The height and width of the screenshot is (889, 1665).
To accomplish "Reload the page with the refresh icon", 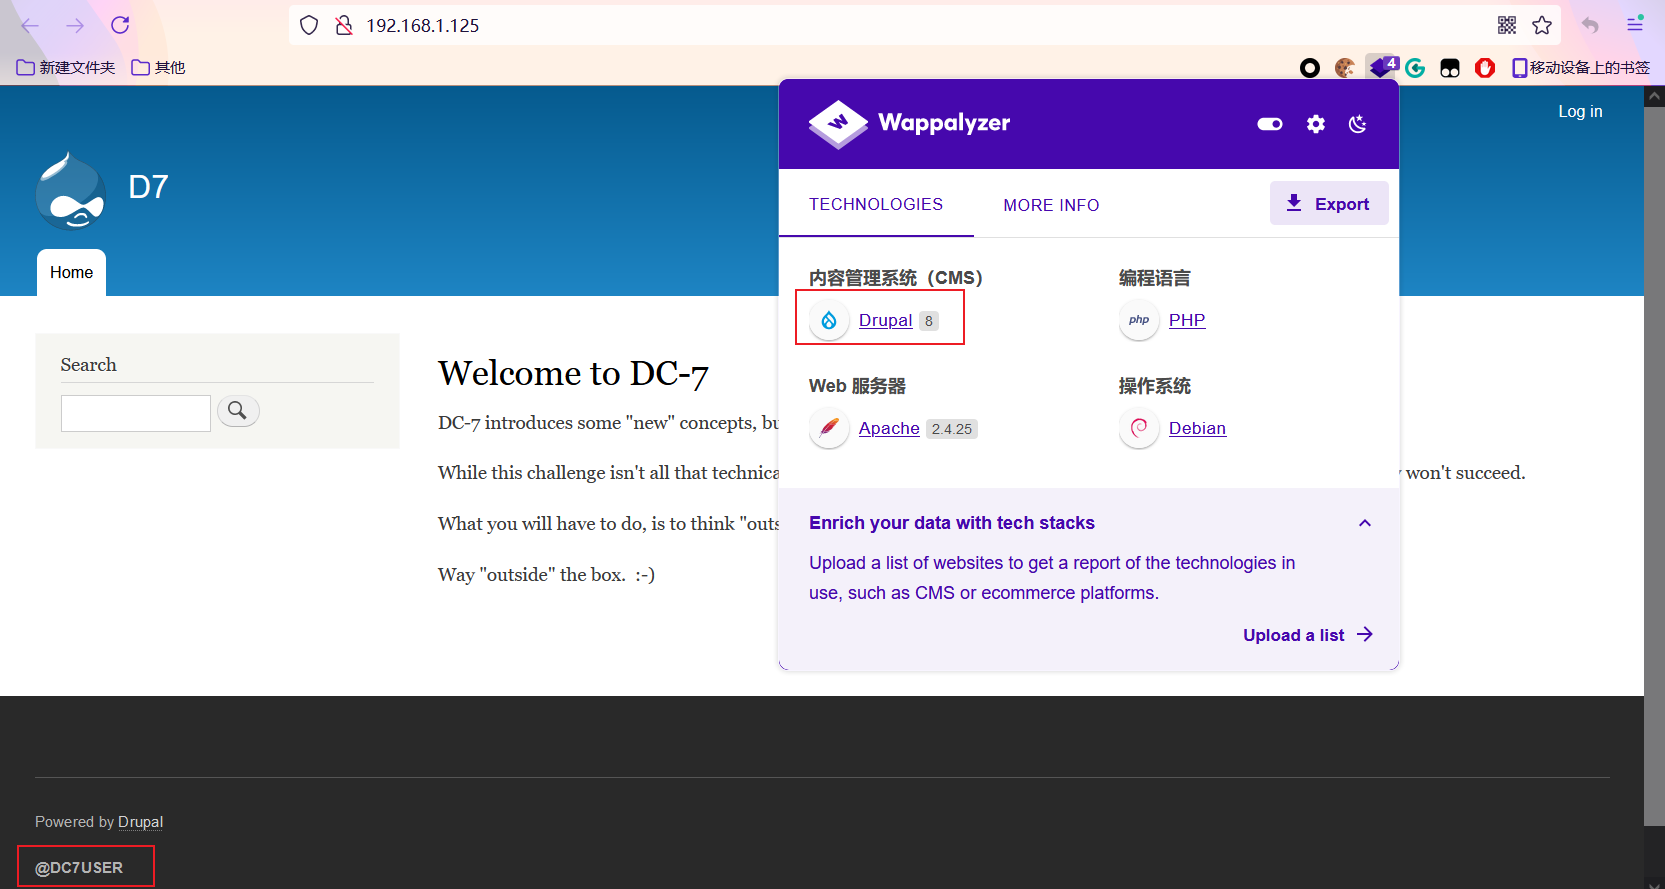I will [120, 25].
